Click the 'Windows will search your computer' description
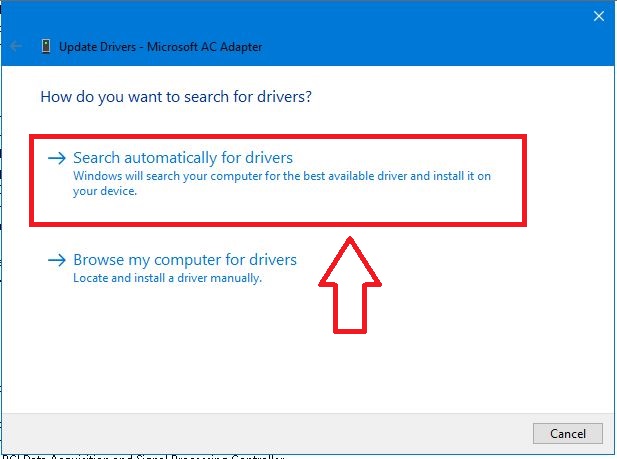 click(280, 176)
